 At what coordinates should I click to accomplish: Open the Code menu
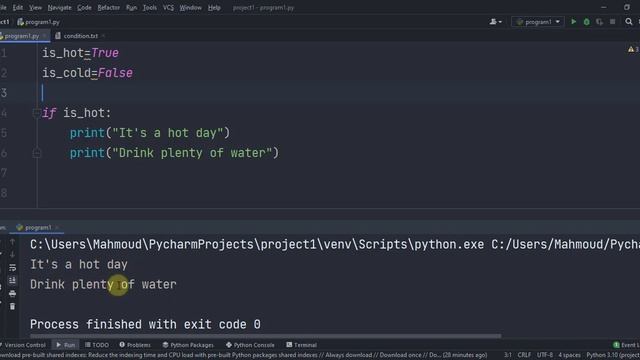click(x=84, y=7)
